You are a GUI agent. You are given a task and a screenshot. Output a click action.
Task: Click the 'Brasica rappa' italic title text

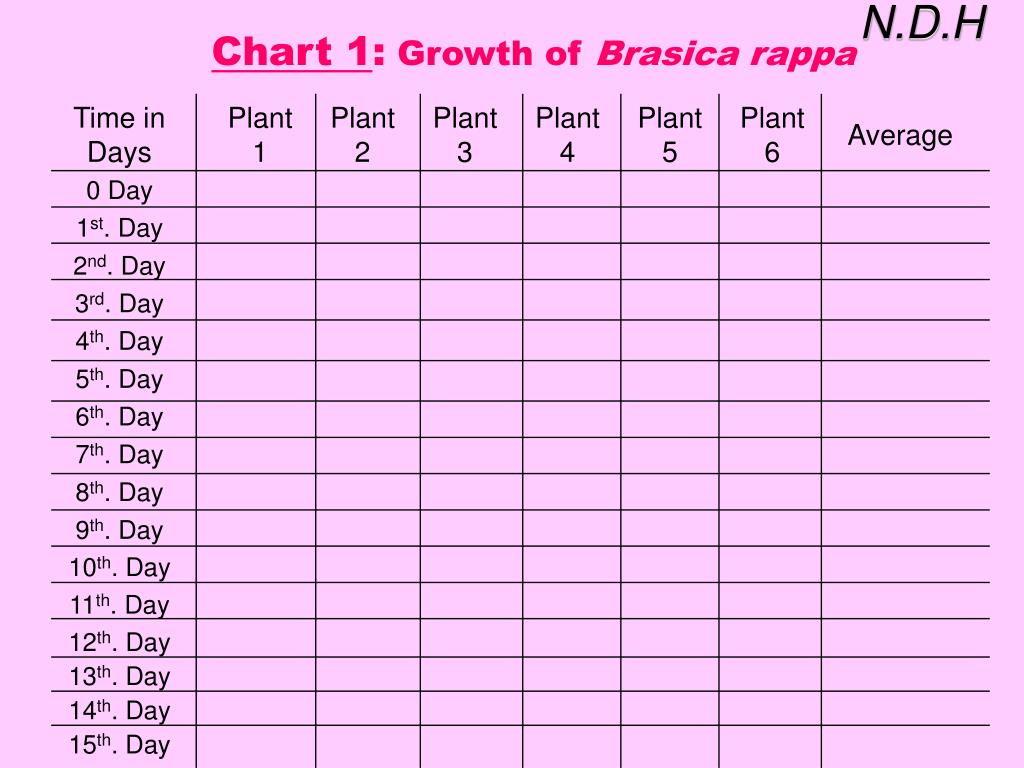727,54
